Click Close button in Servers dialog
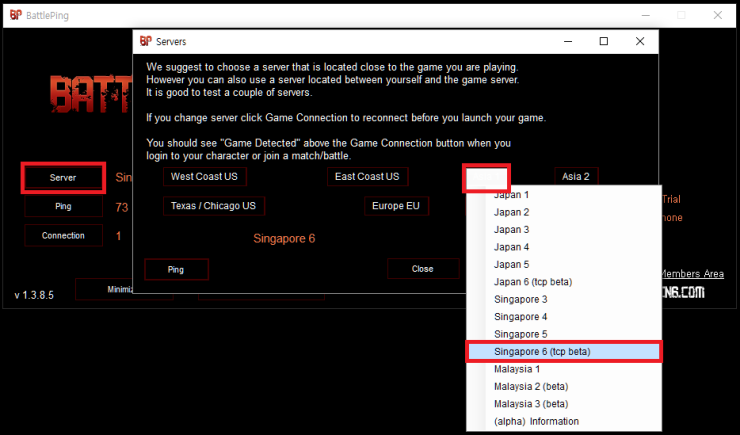 pyautogui.click(x=422, y=269)
